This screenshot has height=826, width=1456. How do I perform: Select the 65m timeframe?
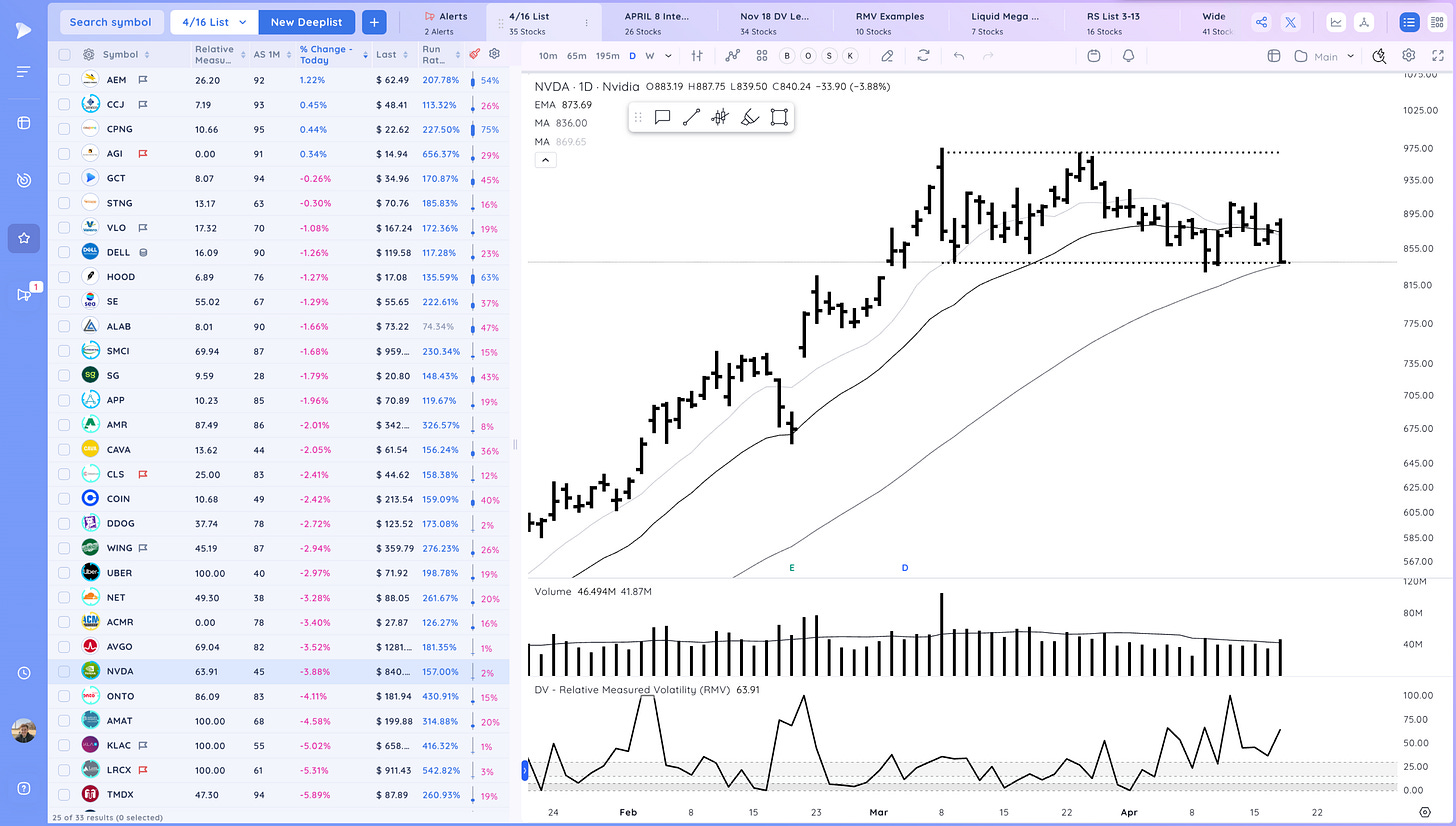point(577,56)
